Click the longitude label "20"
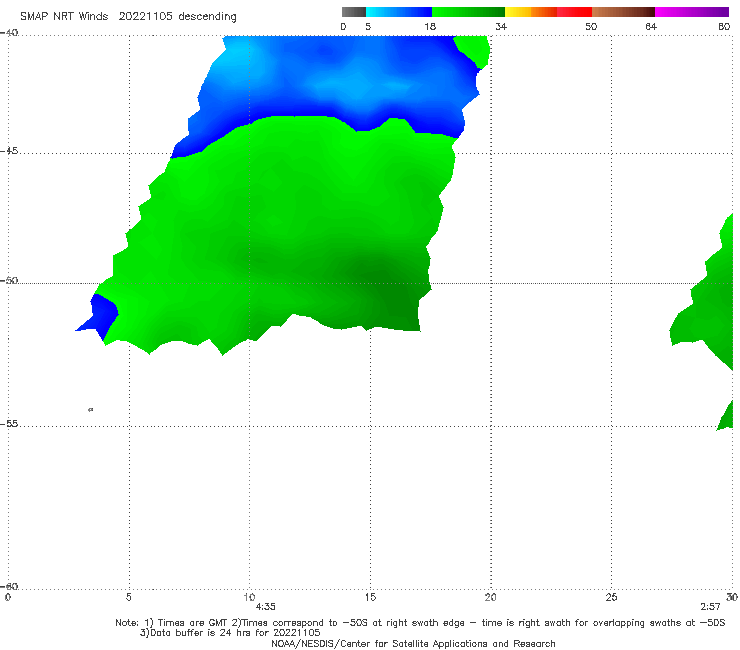The width and height of the screenshot is (740, 650). (490, 597)
